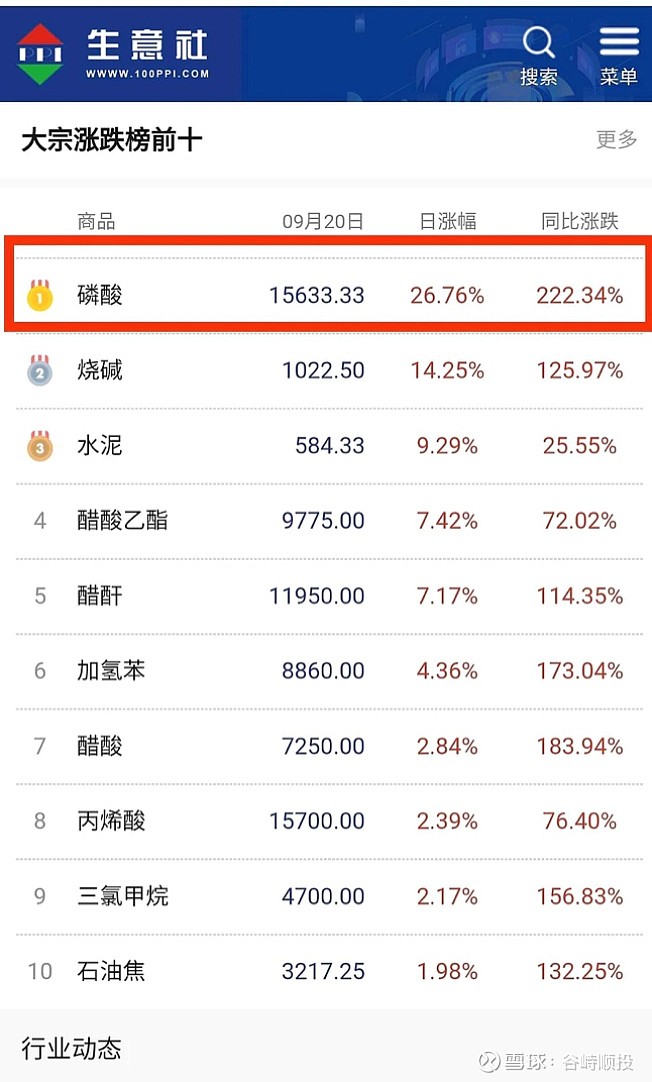Select 水泥 in the ranking list
The image size is (652, 1082).
(x=100, y=445)
